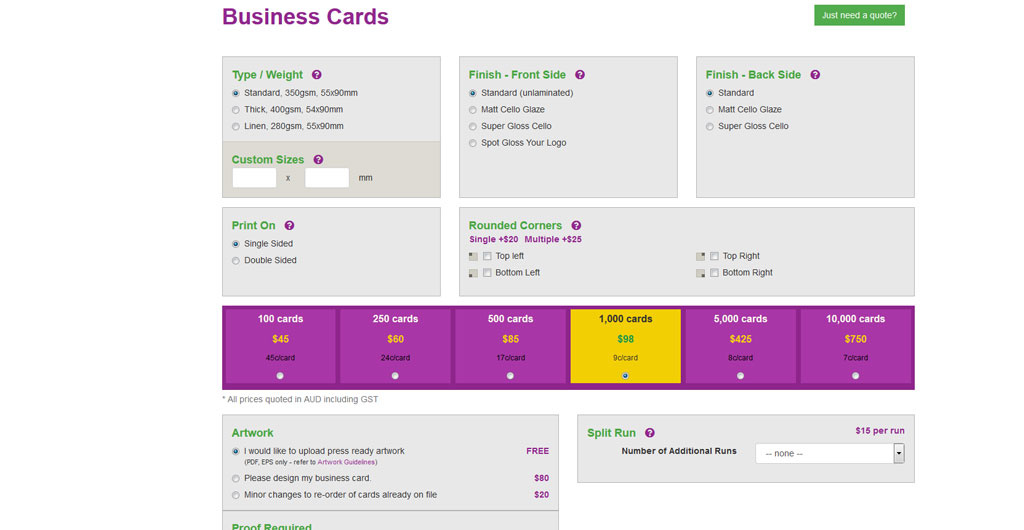Click the Top Right corner preview icon

point(701,257)
